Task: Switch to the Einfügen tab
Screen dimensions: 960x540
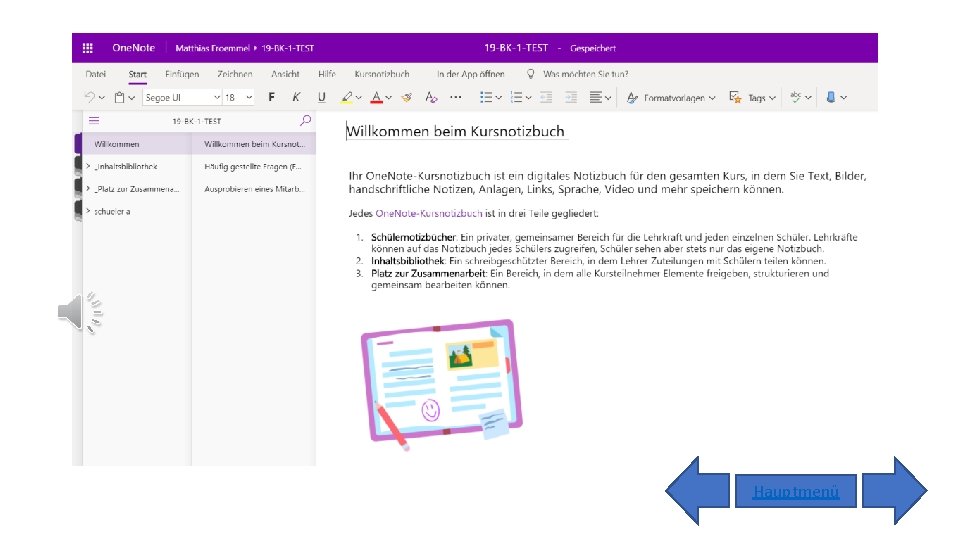Action: [x=182, y=74]
